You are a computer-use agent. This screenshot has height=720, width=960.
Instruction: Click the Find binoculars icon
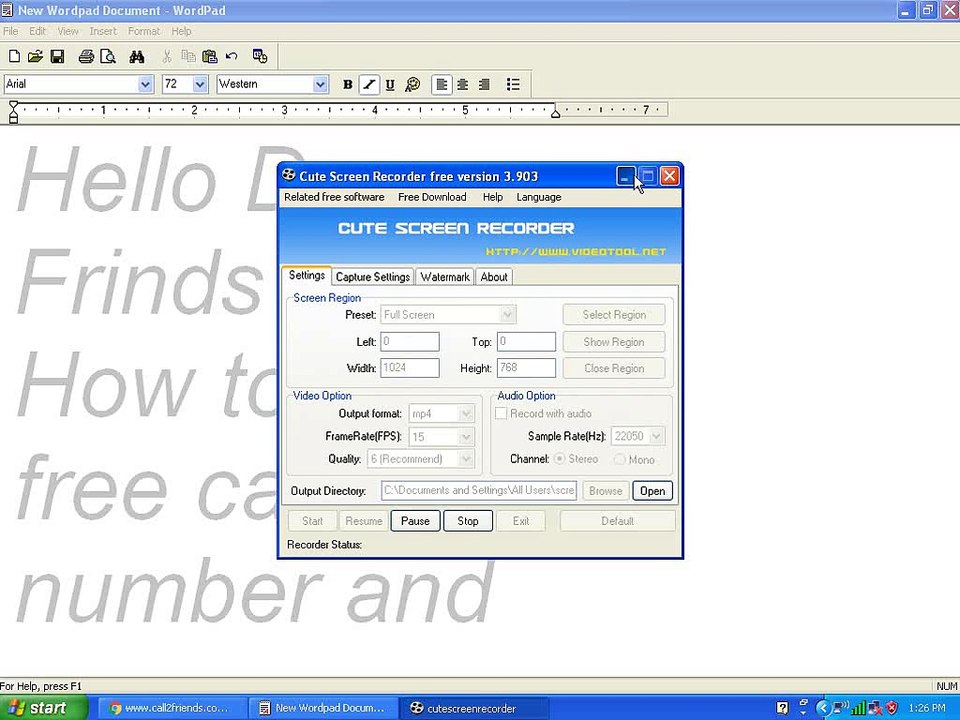[137, 56]
